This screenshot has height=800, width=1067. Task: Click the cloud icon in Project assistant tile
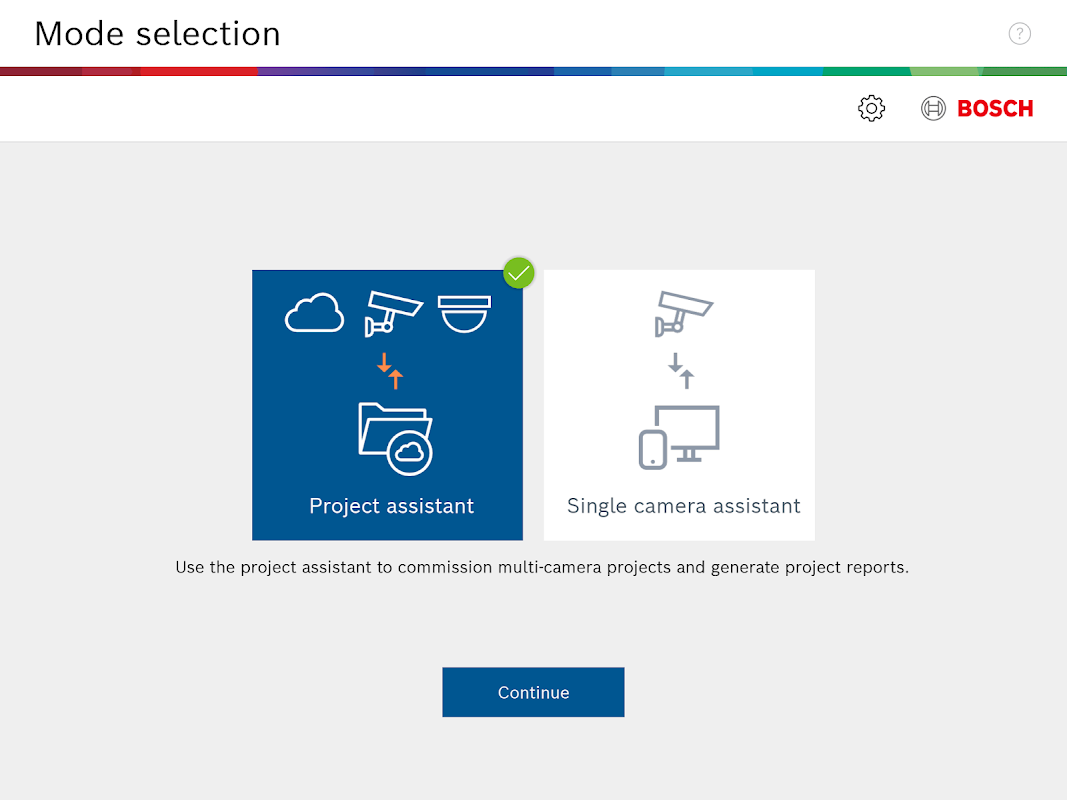314,313
